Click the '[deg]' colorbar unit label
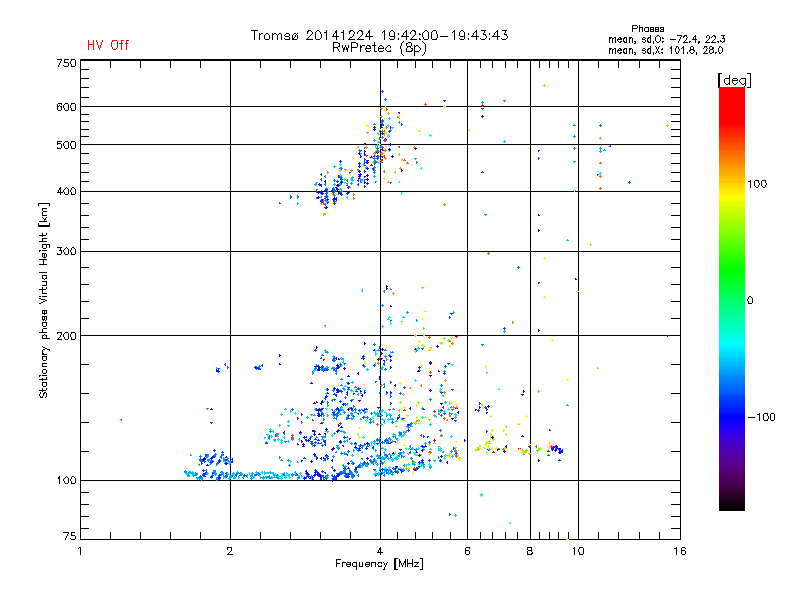 tap(734, 80)
